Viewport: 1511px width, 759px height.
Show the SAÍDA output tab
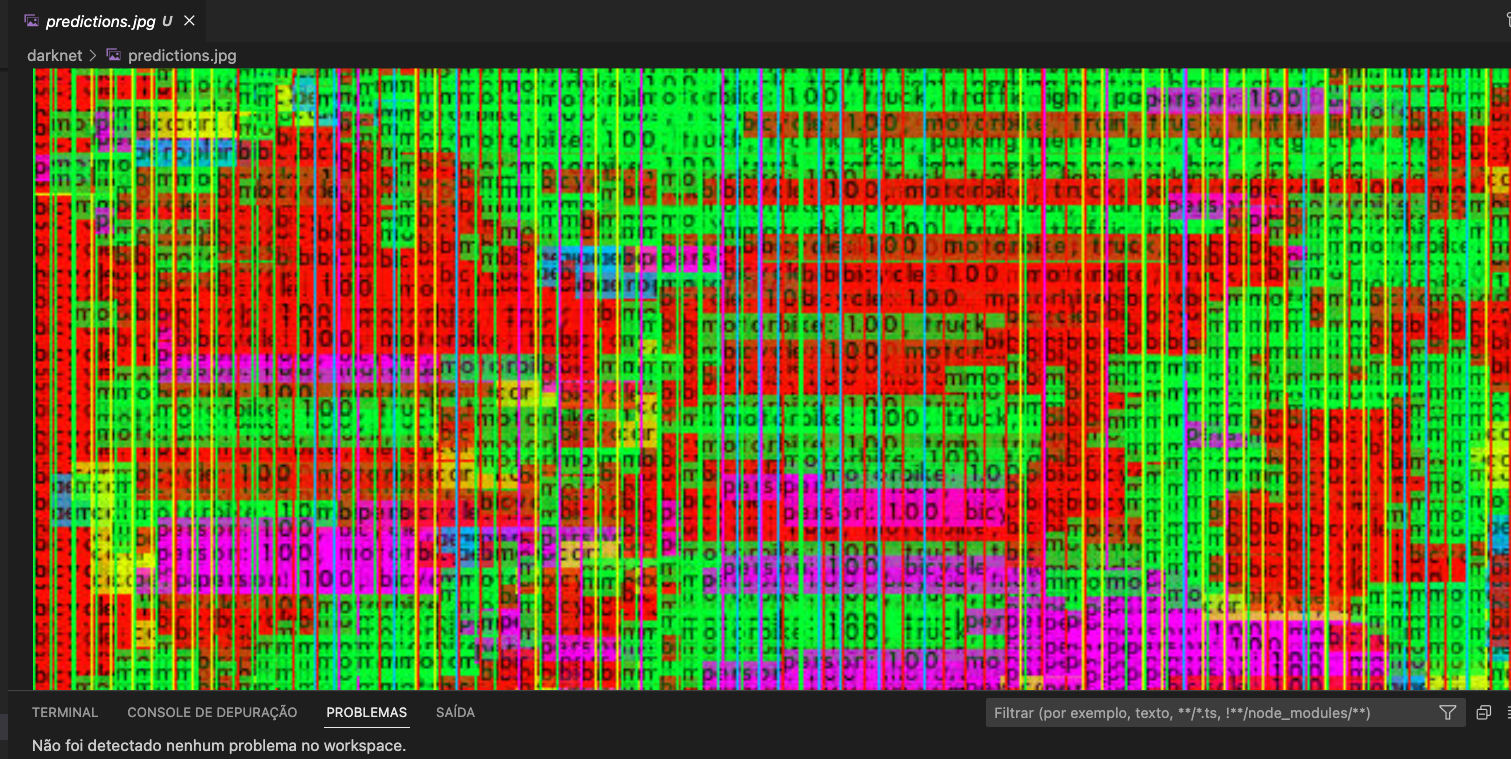coord(455,713)
